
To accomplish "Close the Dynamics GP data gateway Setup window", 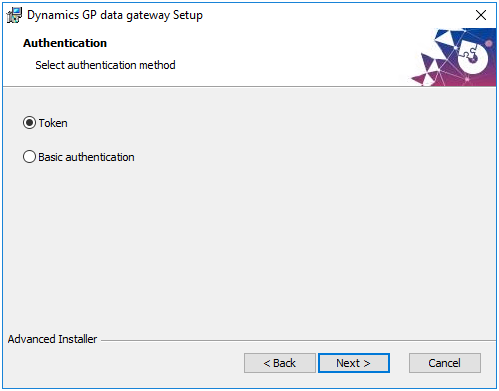I will pos(481,15).
